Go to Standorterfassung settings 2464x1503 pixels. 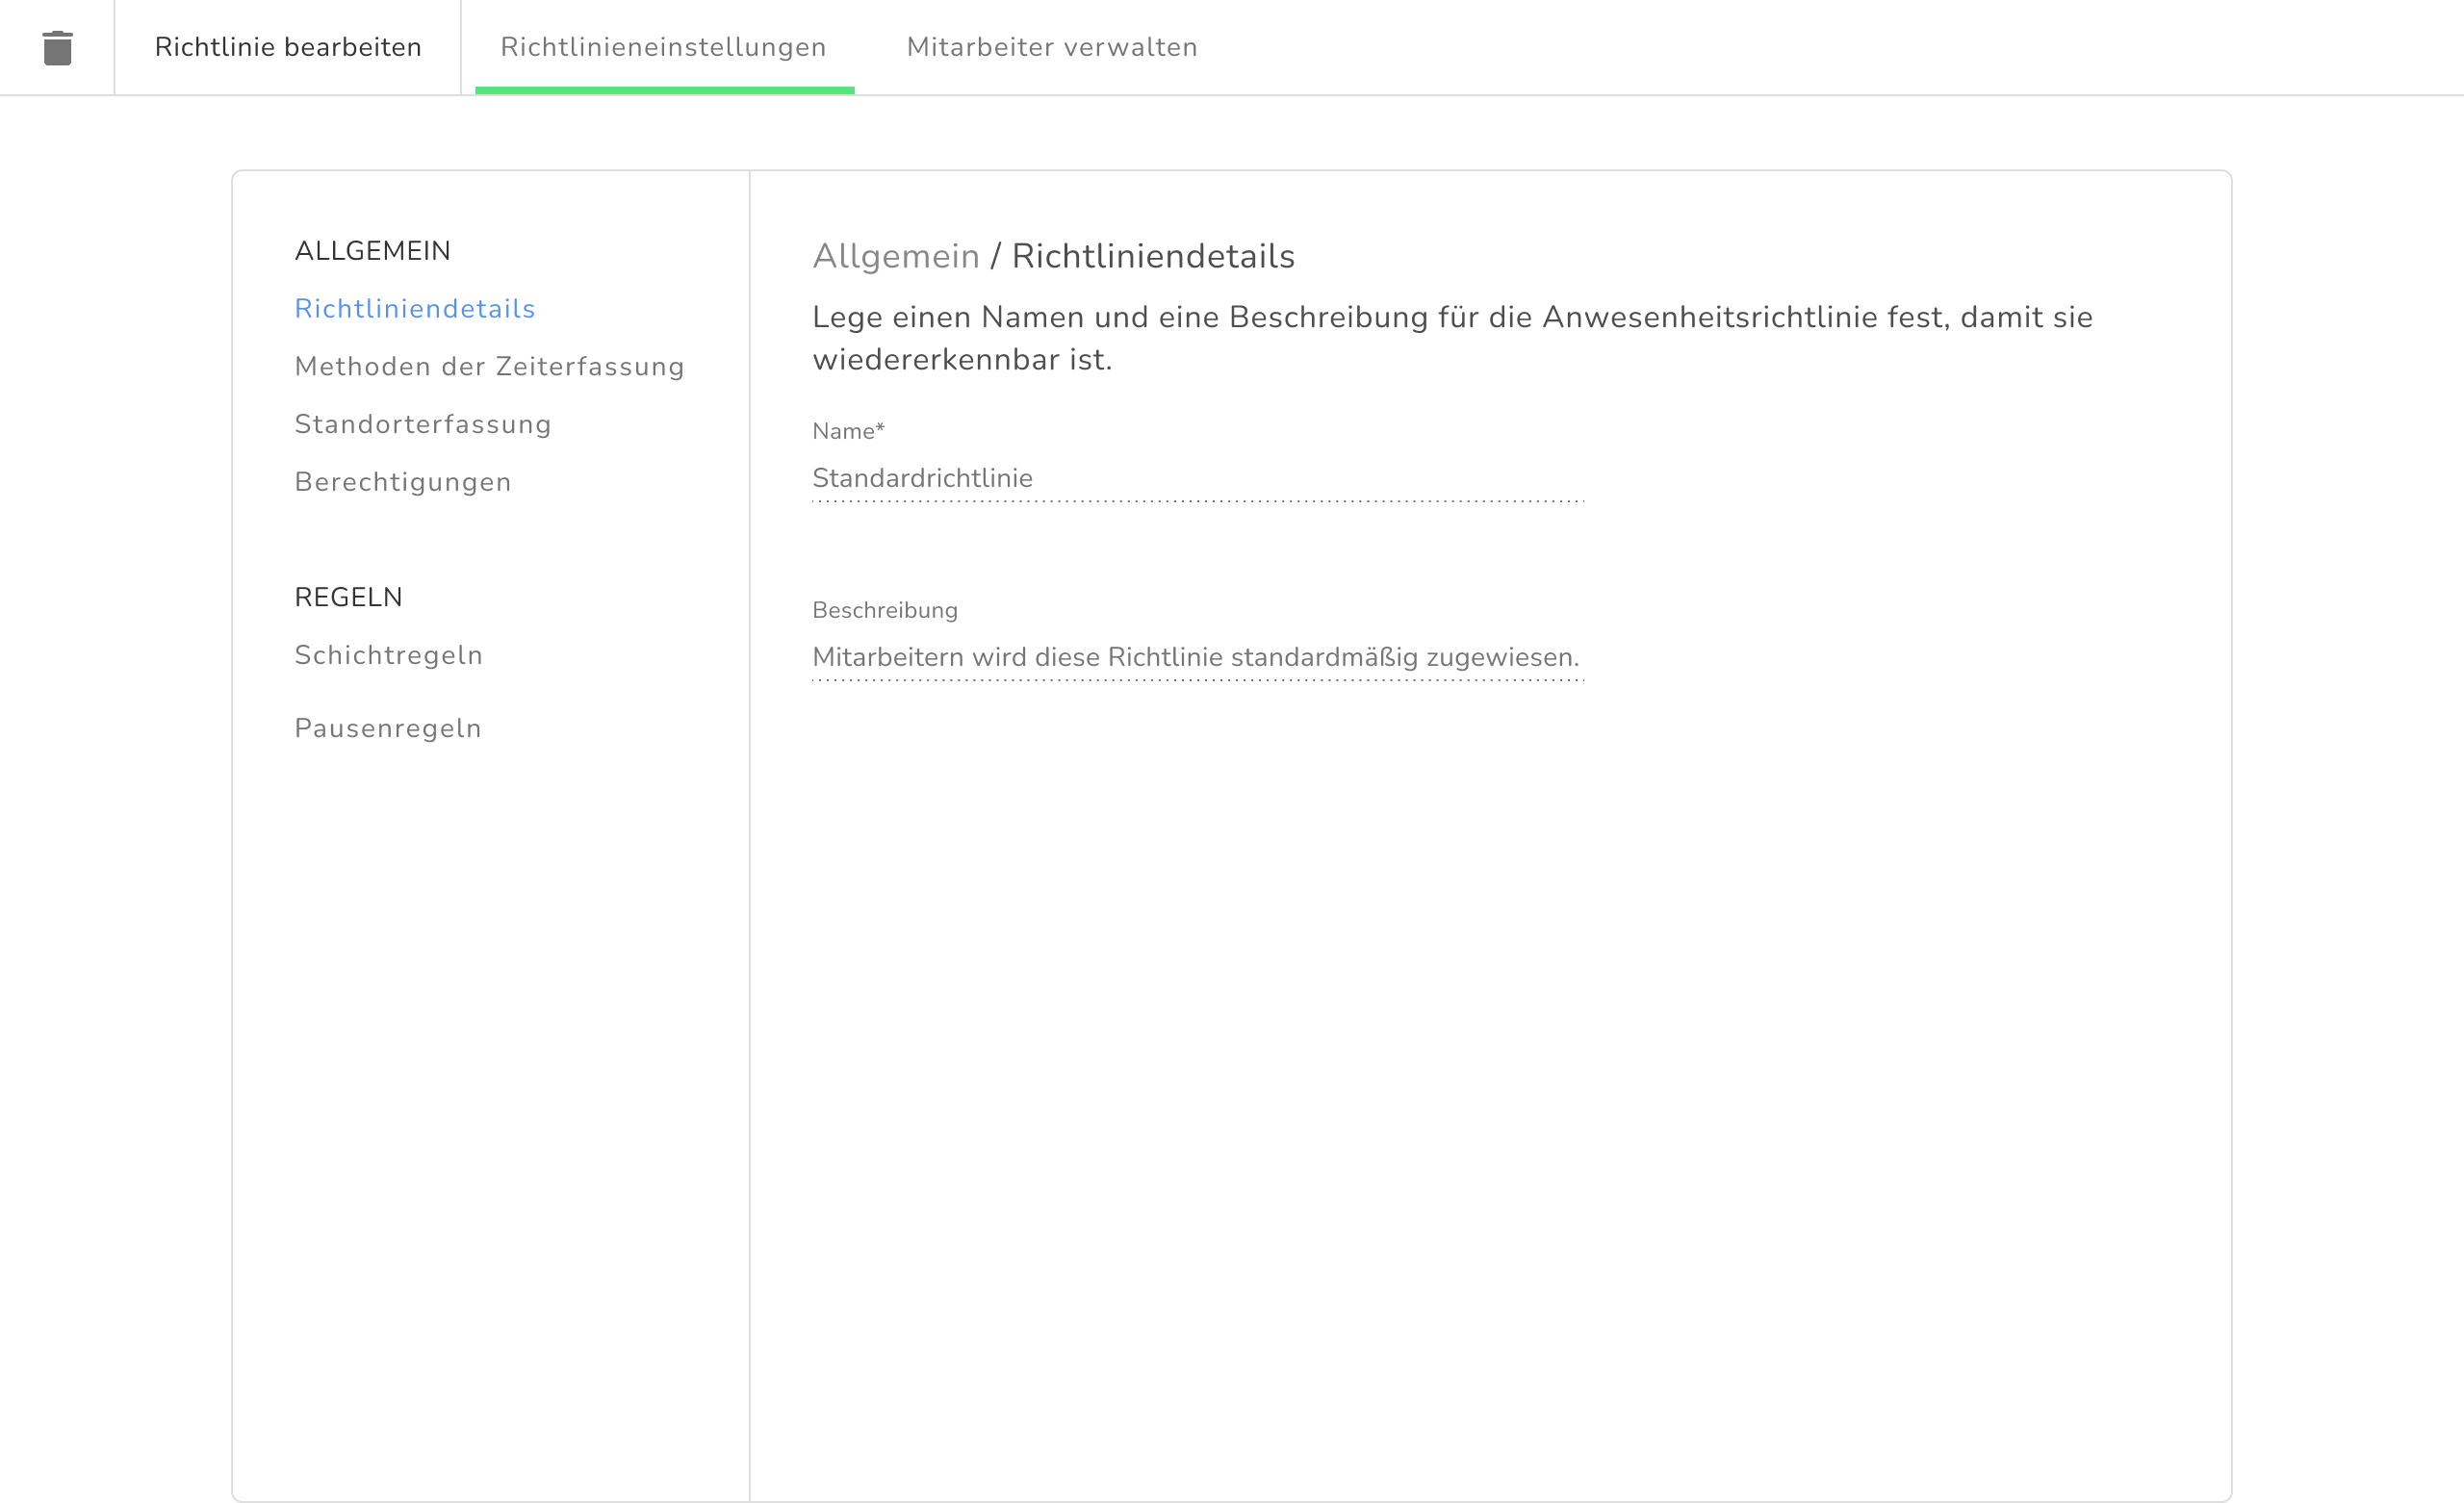coord(422,425)
